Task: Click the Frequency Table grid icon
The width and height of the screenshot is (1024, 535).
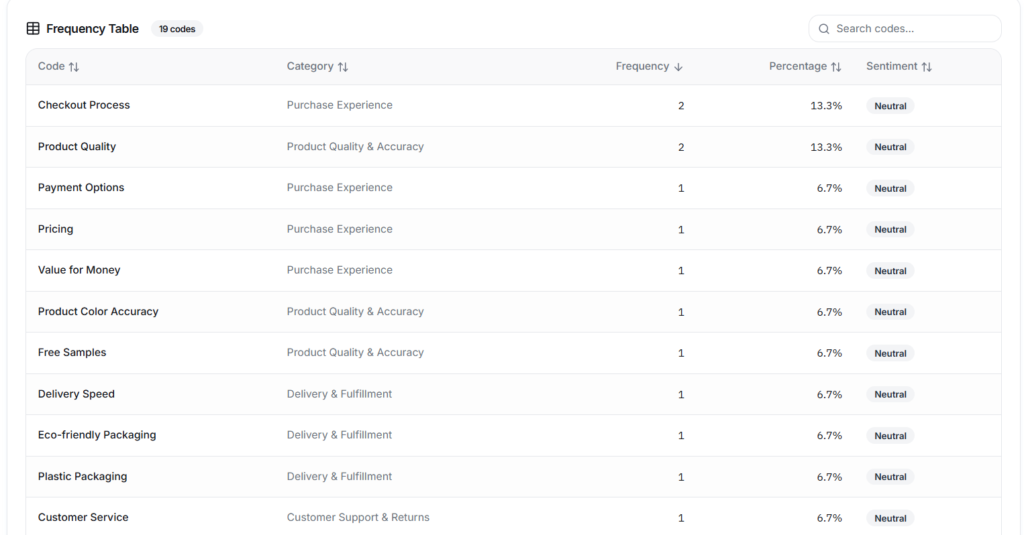Action: (33, 29)
